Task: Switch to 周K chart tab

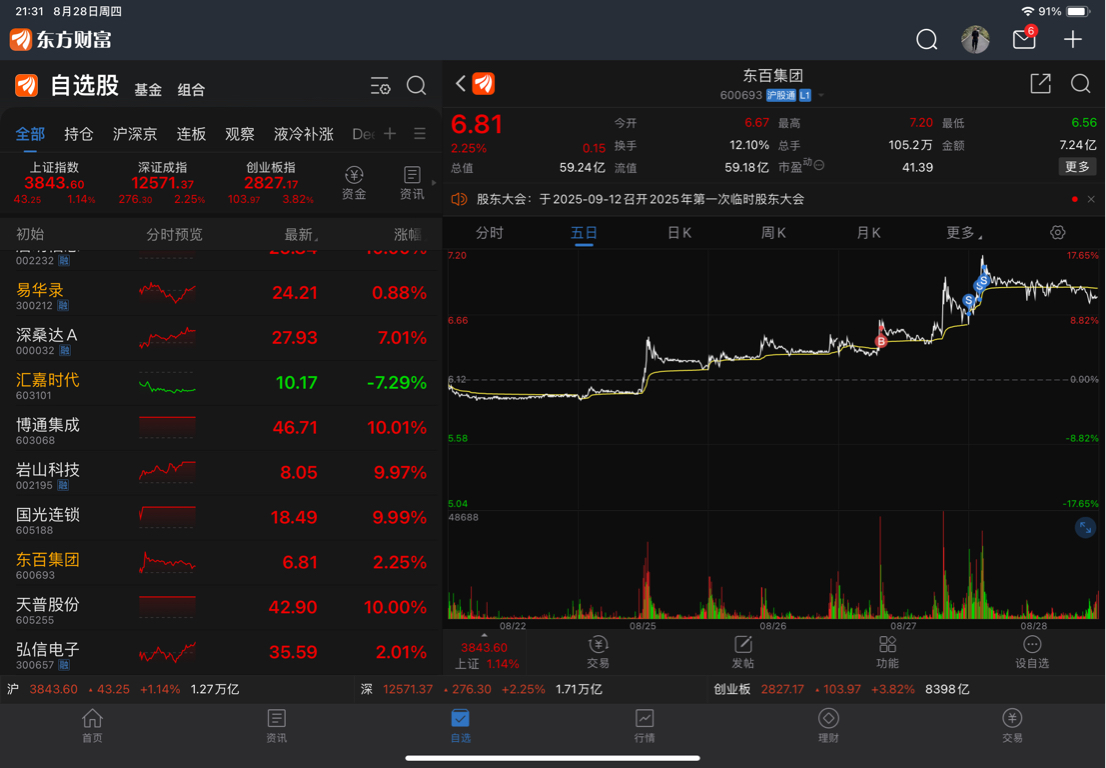Action: coord(773,233)
